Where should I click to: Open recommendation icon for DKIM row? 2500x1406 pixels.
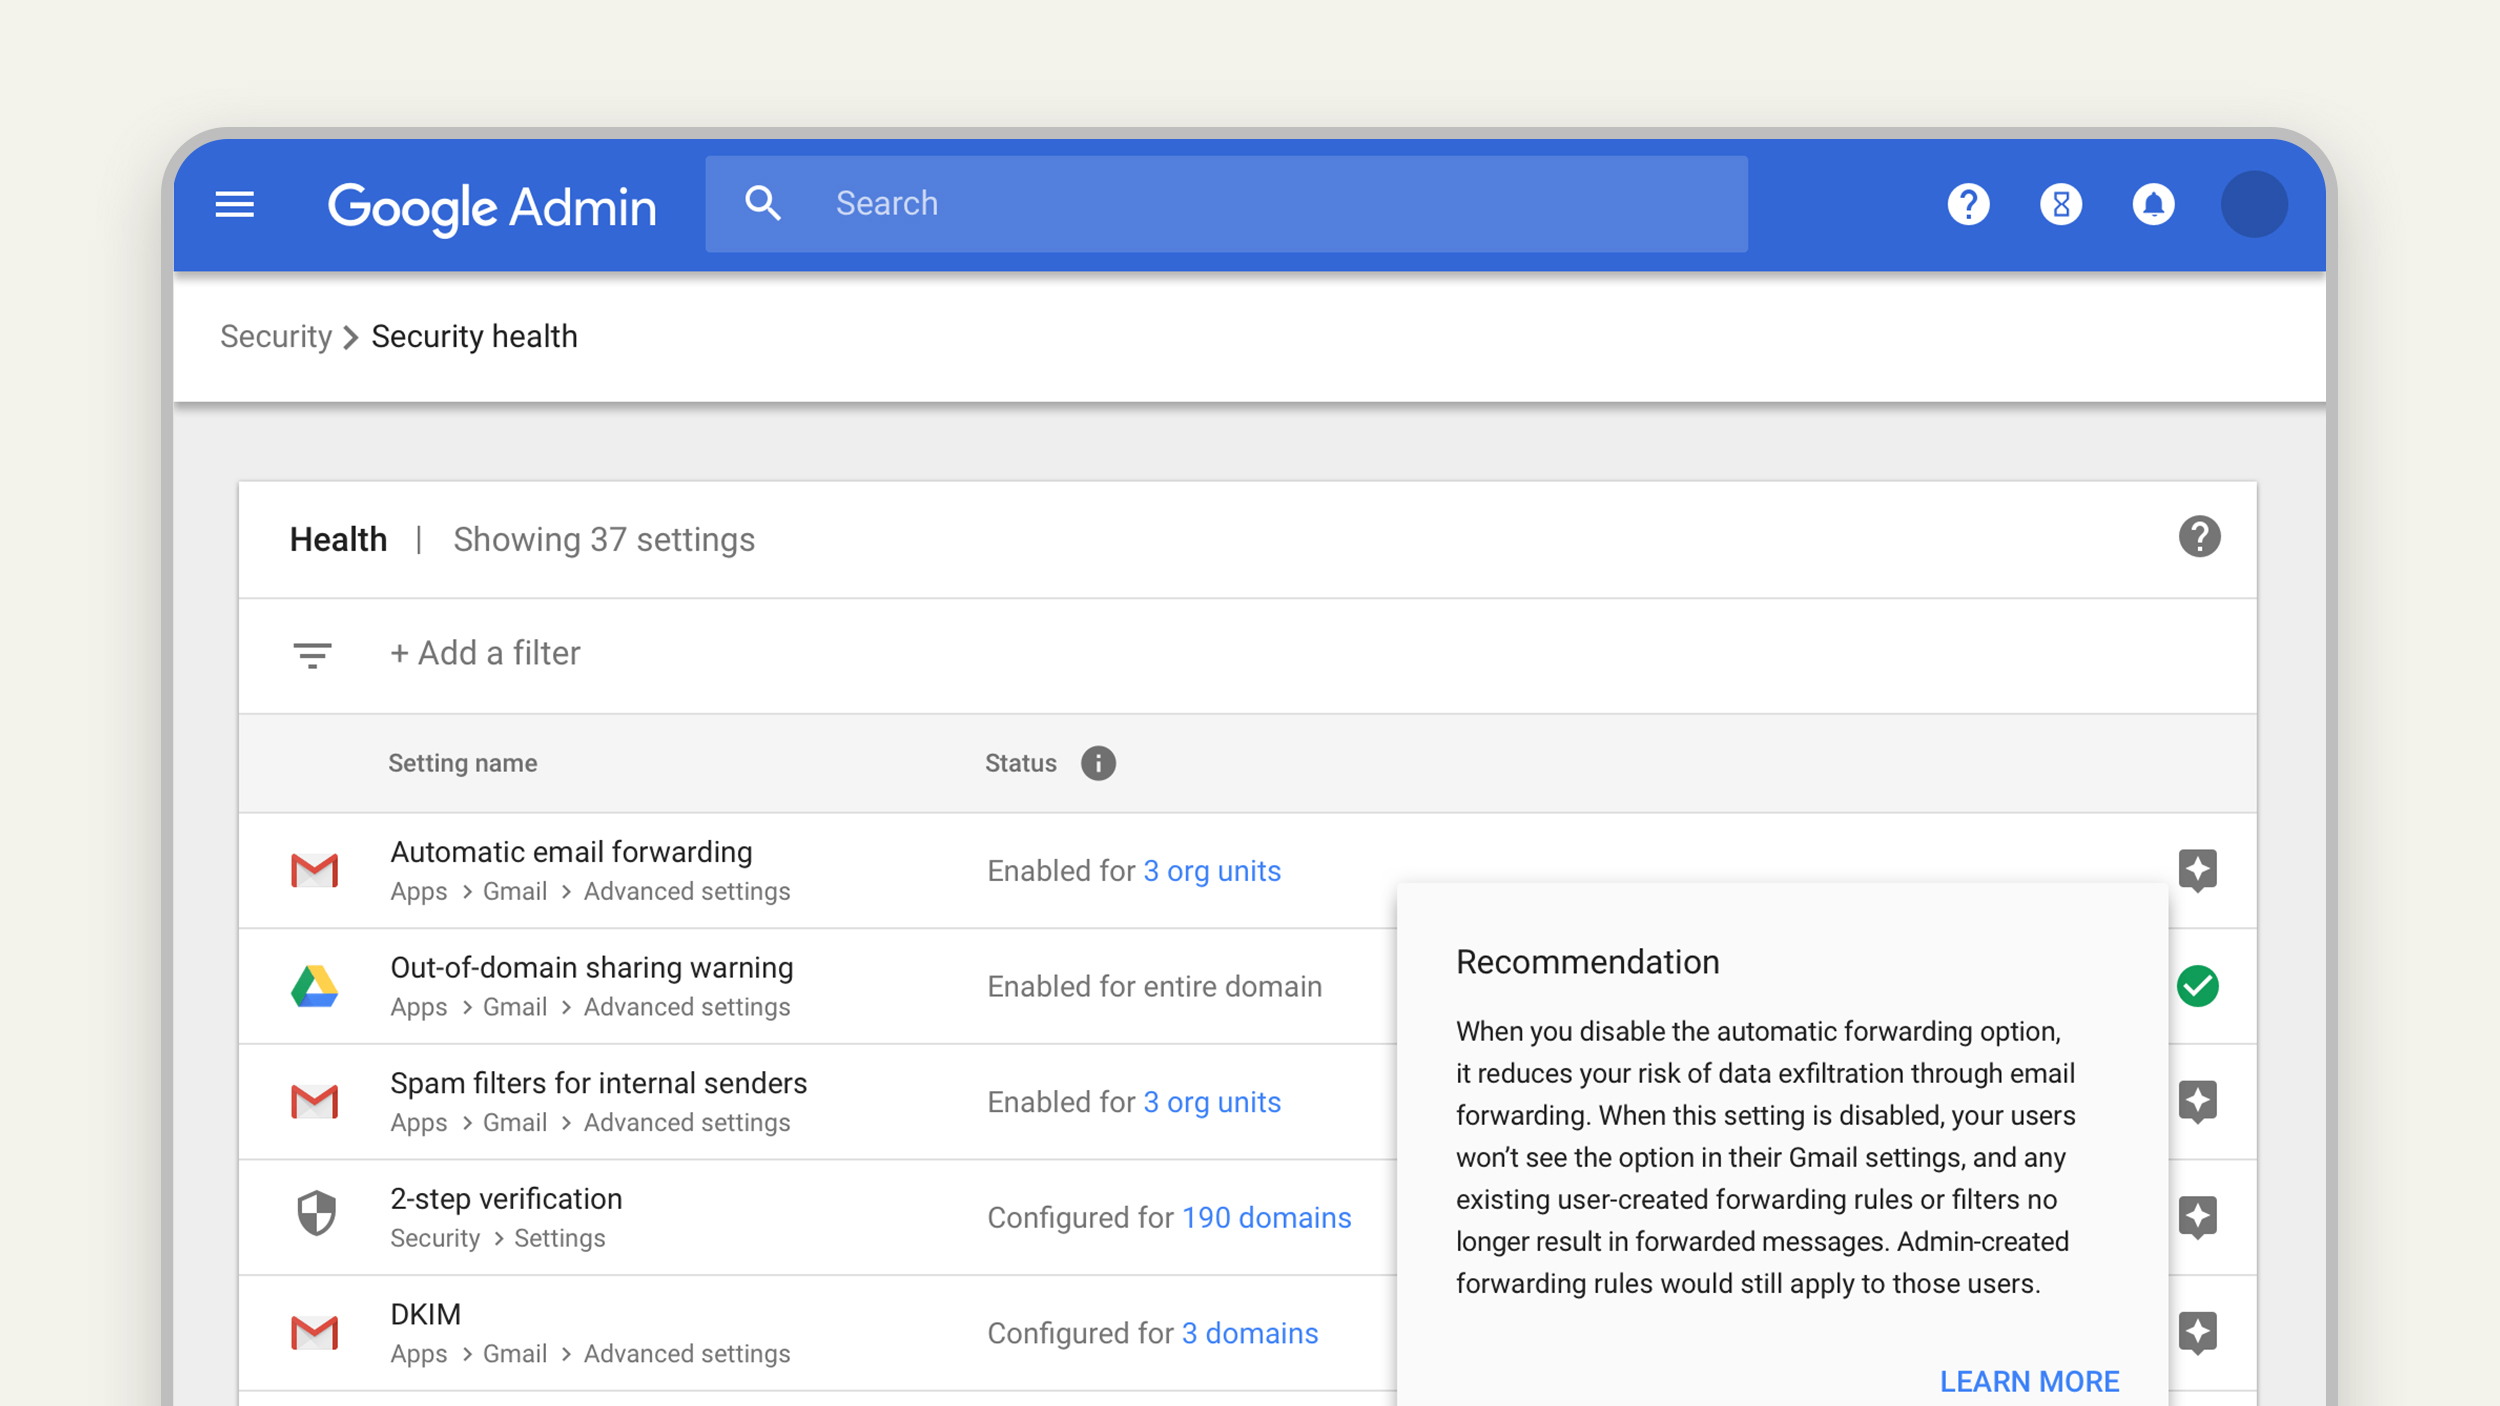(2198, 1333)
